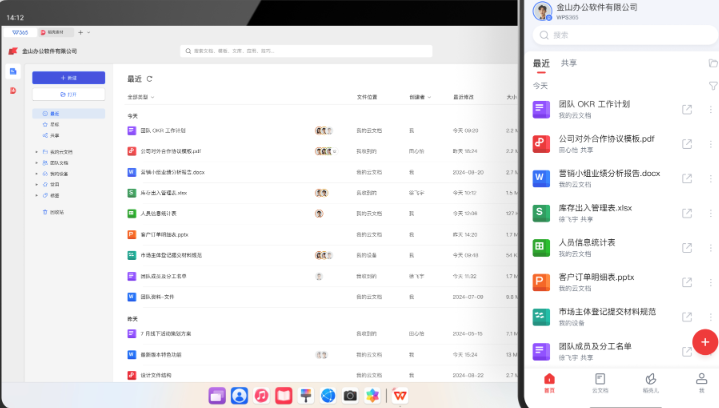Click the red D icon in left rail
The height and width of the screenshot is (408, 719).
[13, 91]
